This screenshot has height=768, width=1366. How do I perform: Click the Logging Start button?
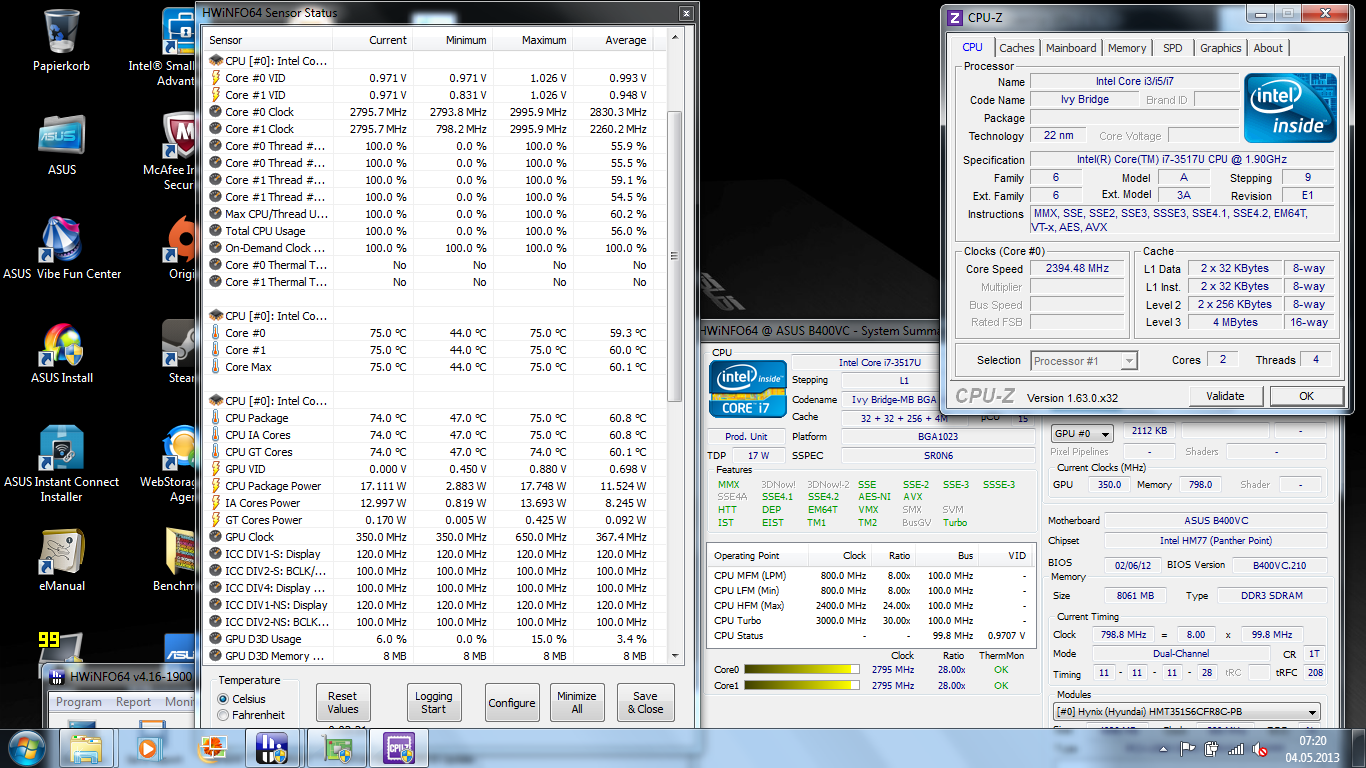(434, 703)
